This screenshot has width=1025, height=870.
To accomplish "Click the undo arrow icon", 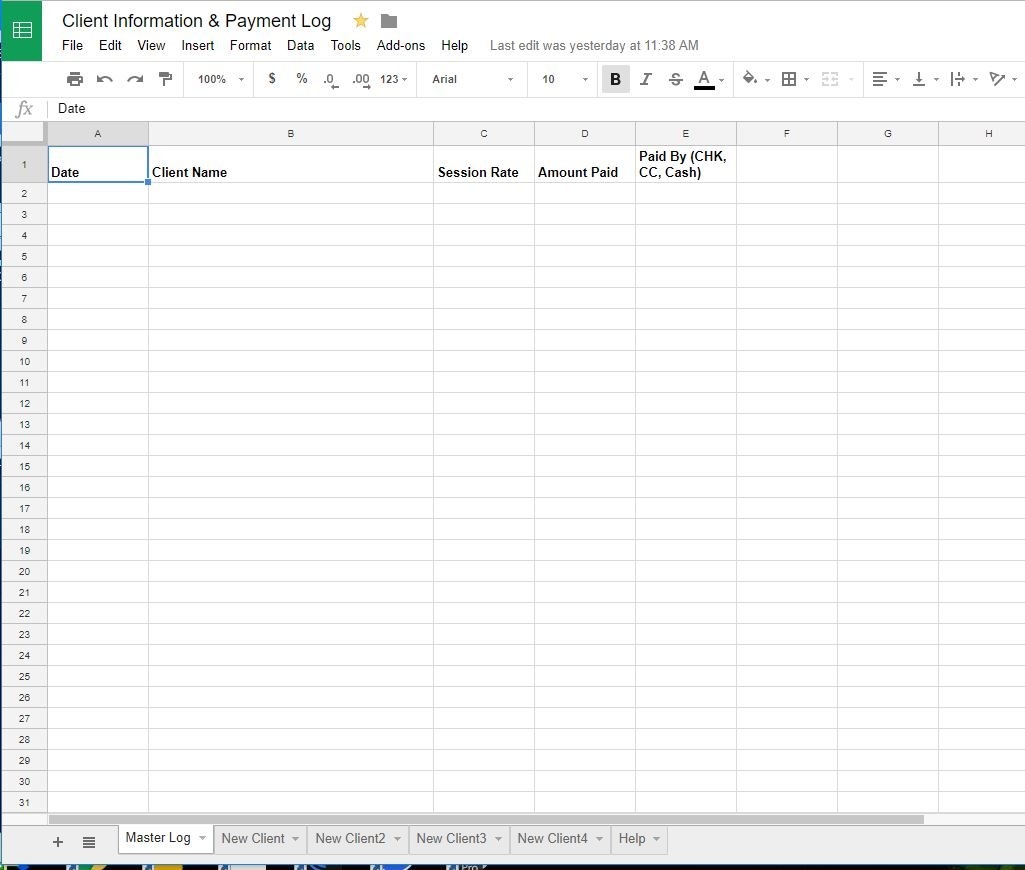I will click(x=105, y=79).
